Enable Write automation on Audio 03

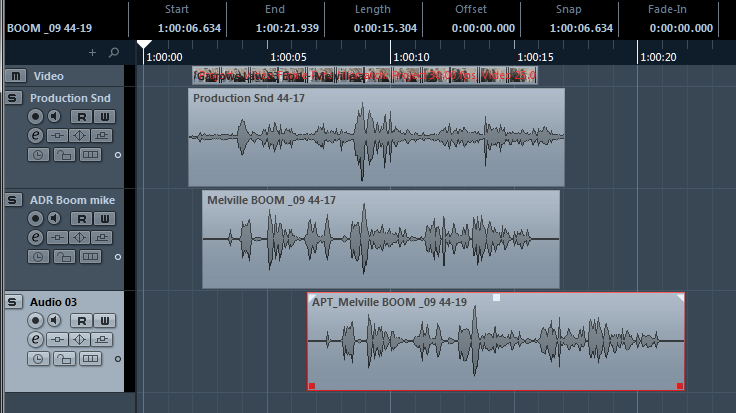tap(104, 321)
